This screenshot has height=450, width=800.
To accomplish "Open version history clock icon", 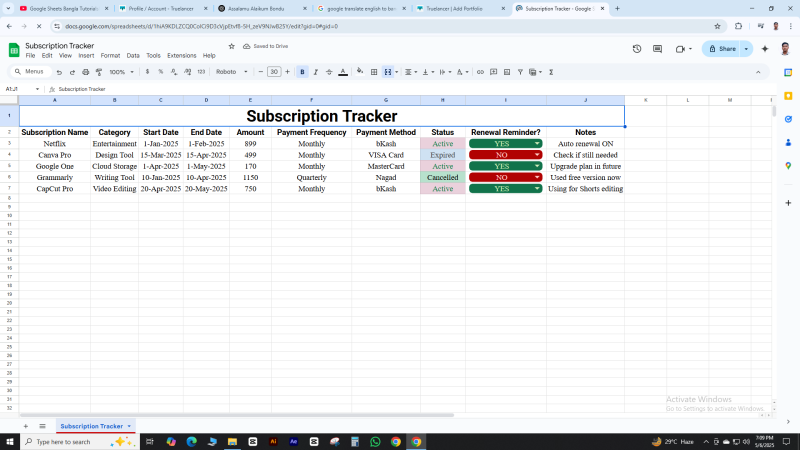I will (637, 49).
